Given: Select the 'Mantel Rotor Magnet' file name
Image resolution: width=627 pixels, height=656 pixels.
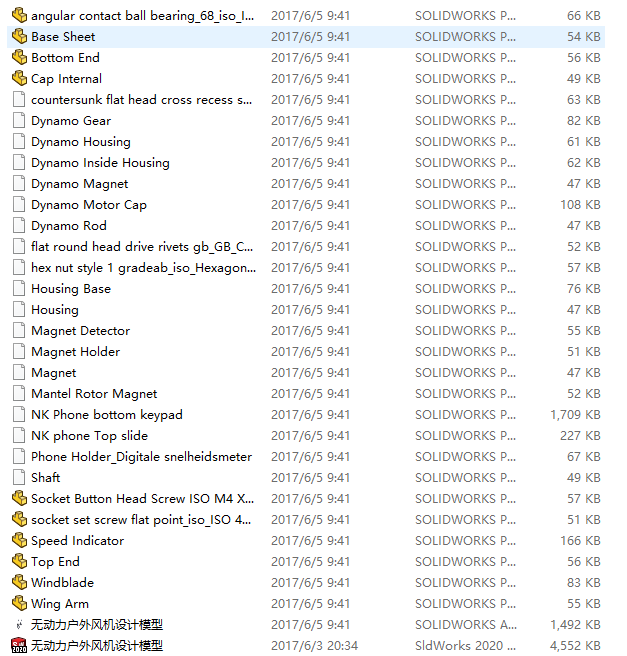Looking at the screenshot, I should pos(94,394).
